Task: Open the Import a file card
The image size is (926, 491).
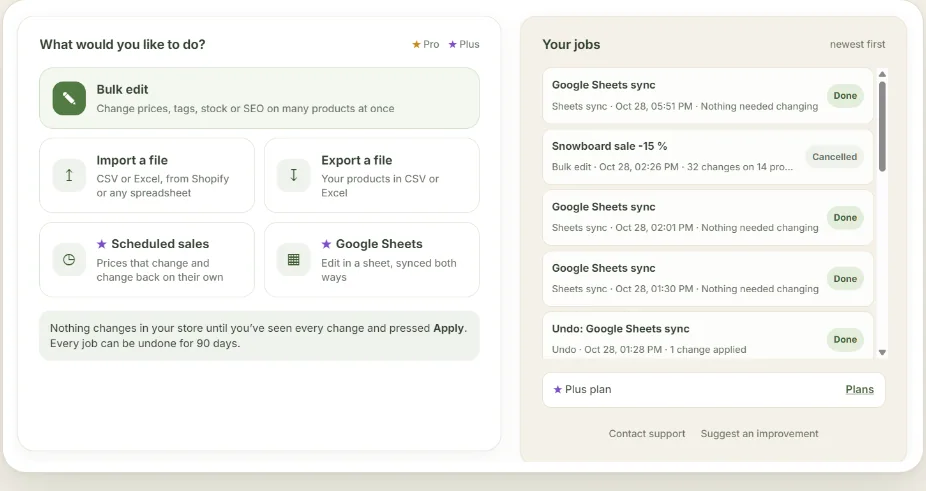Action: (x=147, y=175)
